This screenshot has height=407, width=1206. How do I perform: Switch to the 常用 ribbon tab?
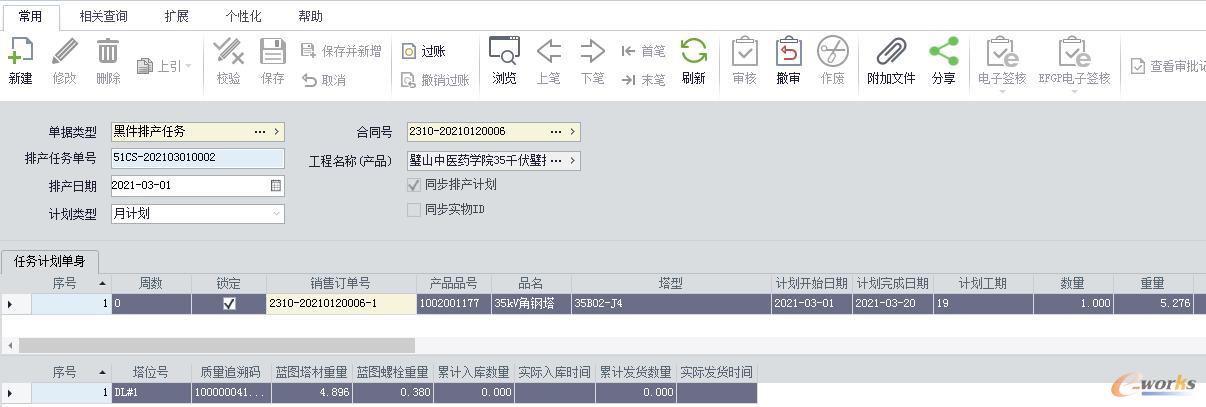pyautogui.click(x=30, y=16)
